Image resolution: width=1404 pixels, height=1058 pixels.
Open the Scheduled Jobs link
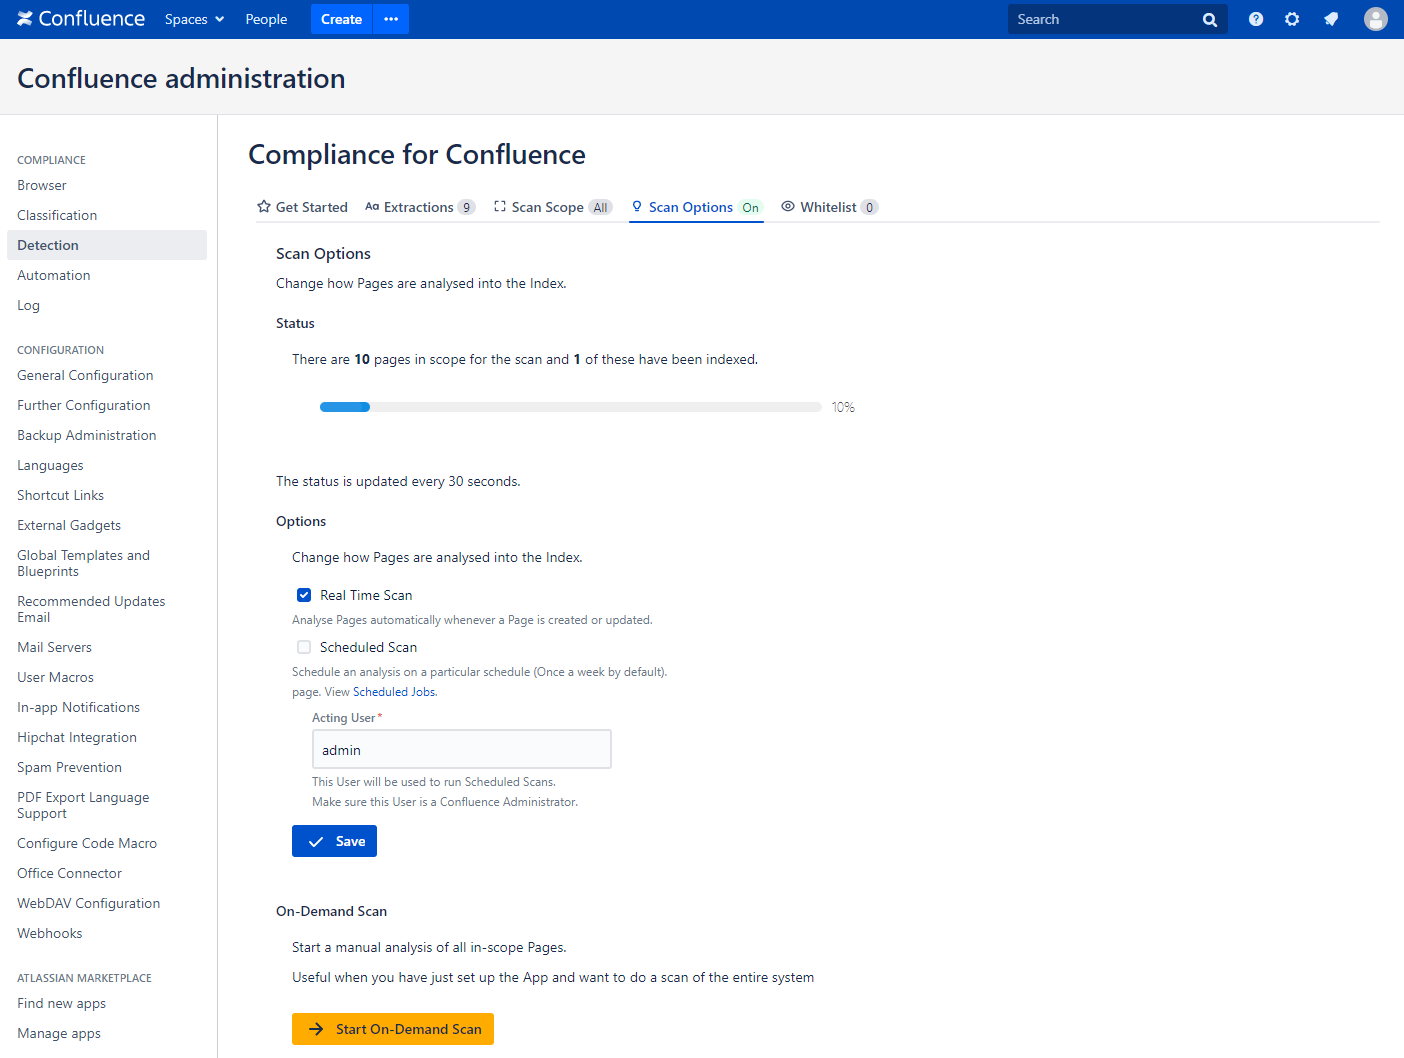pyautogui.click(x=394, y=692)
